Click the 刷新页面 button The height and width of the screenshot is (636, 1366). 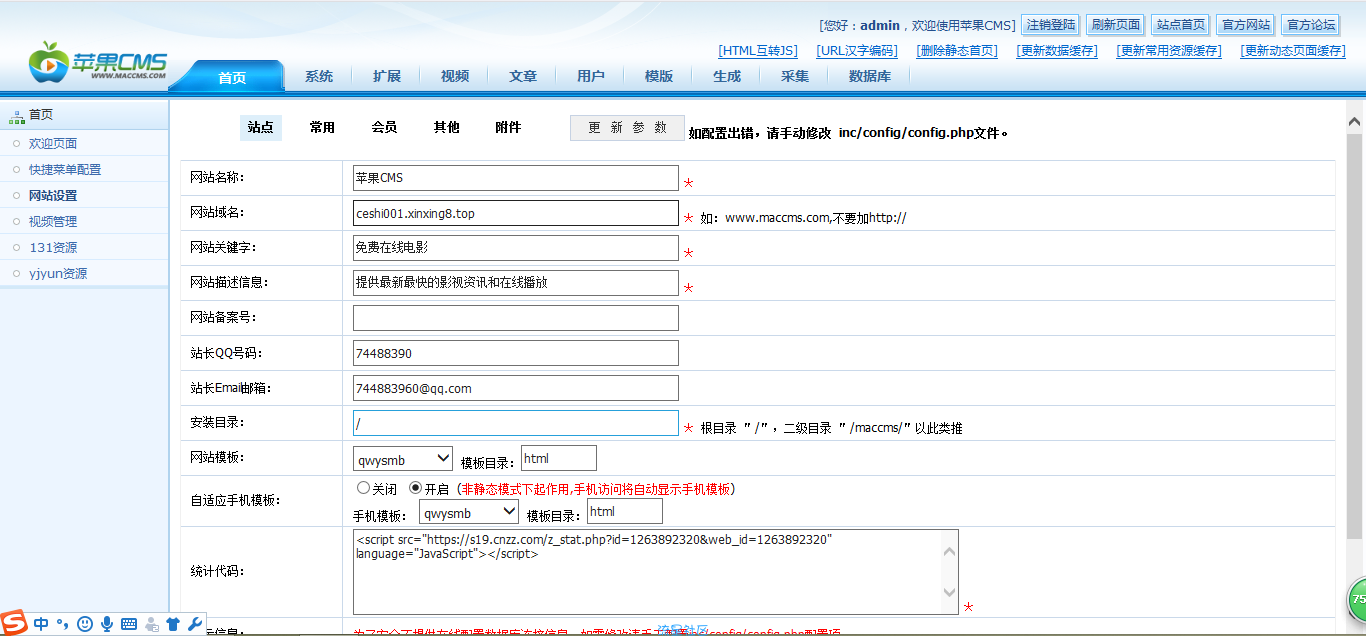1115,25
